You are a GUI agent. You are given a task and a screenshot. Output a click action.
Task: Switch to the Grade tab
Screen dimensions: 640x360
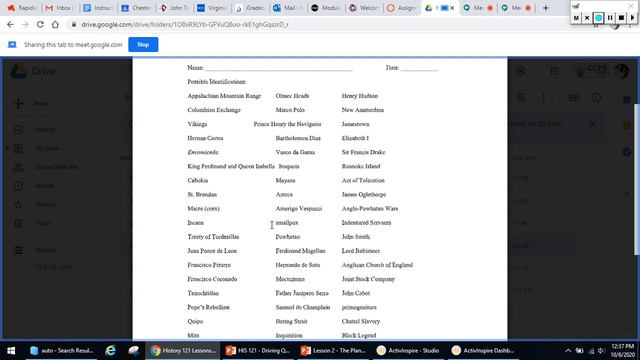click(x=250, y=8)
